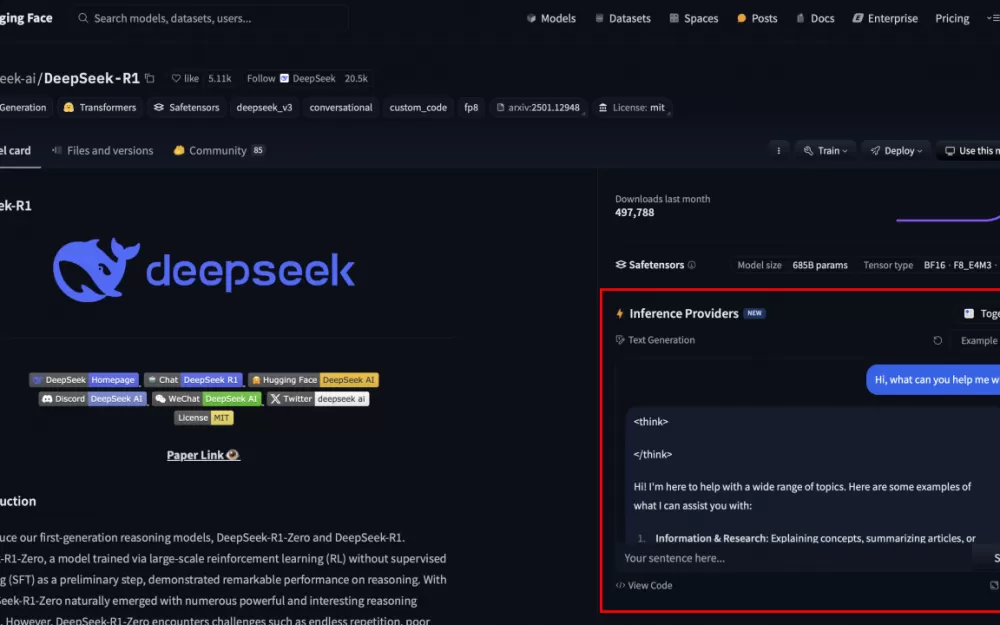Select the conversational tag

click(x=341, y=107)
